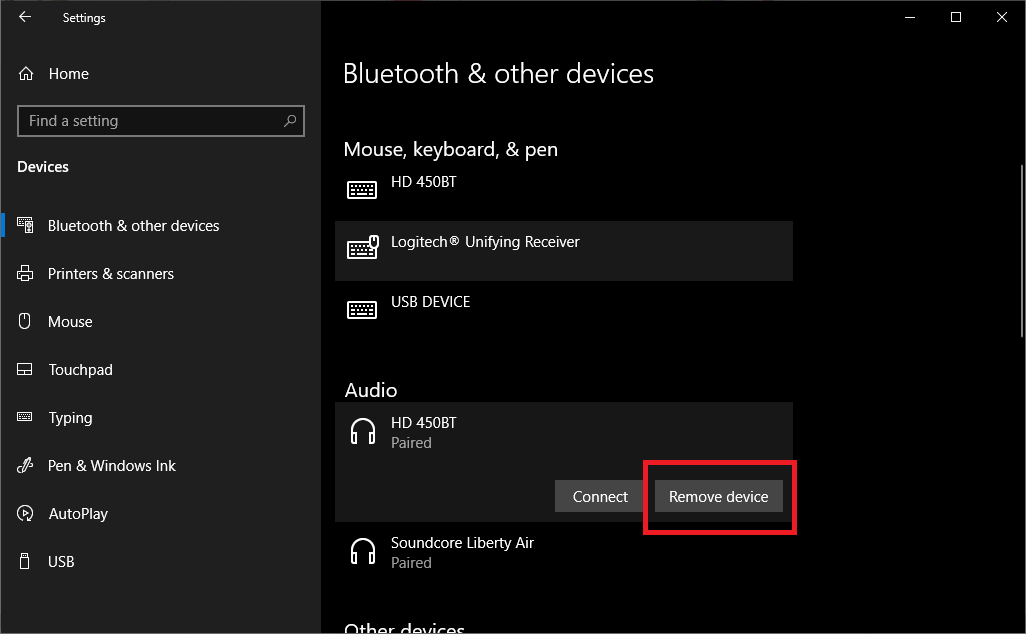
Task: Open the Home settings page
Action: pos(69,74)
